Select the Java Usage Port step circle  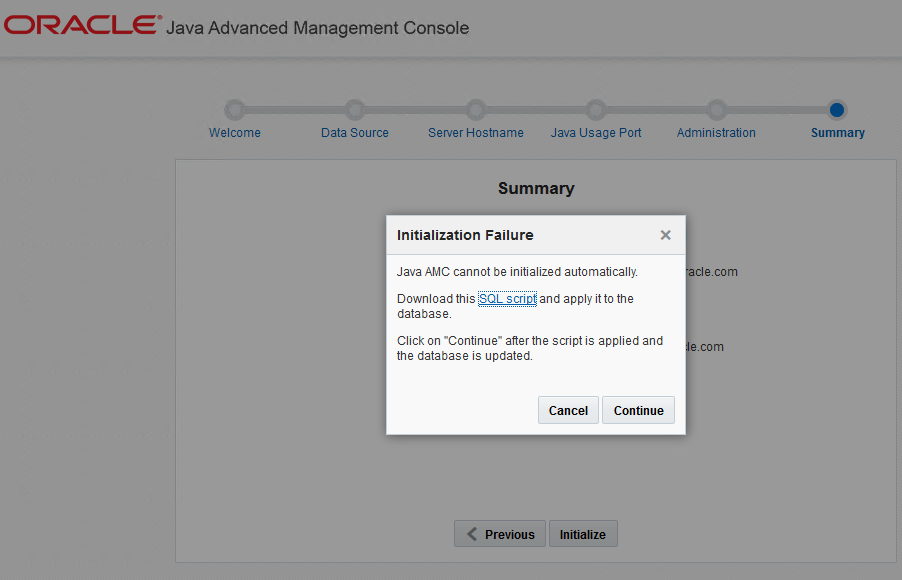596,109
